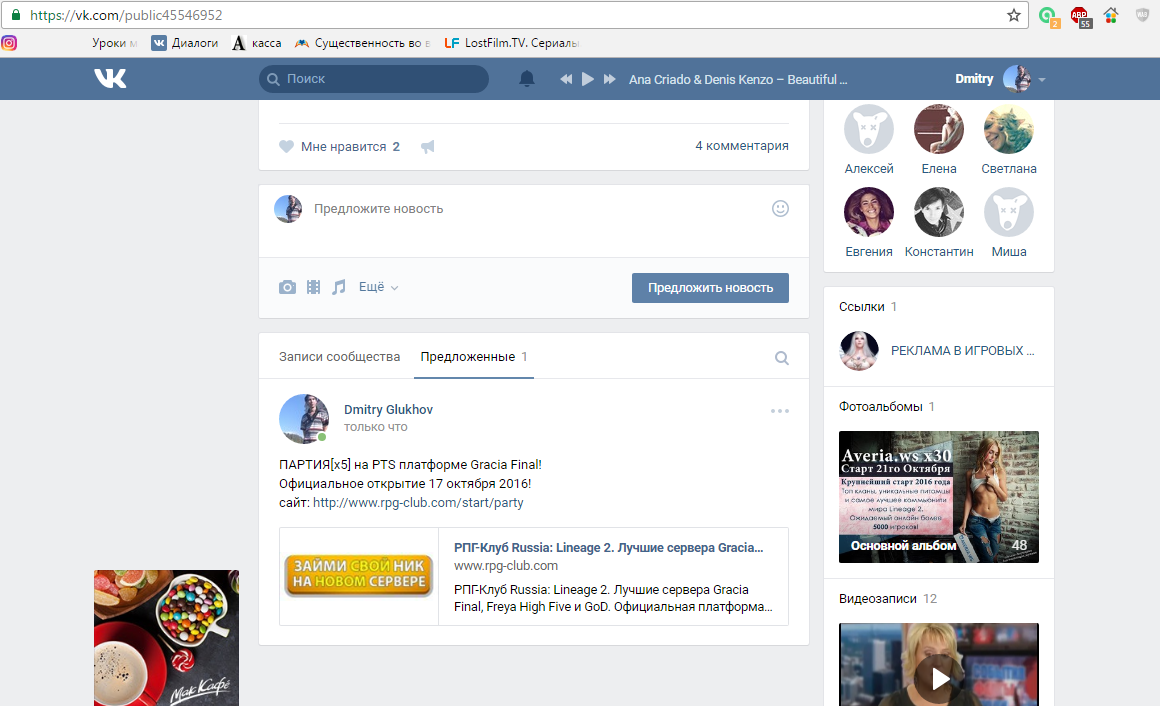Viewport: 1160px width, 706px height.
Task: Share the post with the megaphone icon
Action: point(428,147)
